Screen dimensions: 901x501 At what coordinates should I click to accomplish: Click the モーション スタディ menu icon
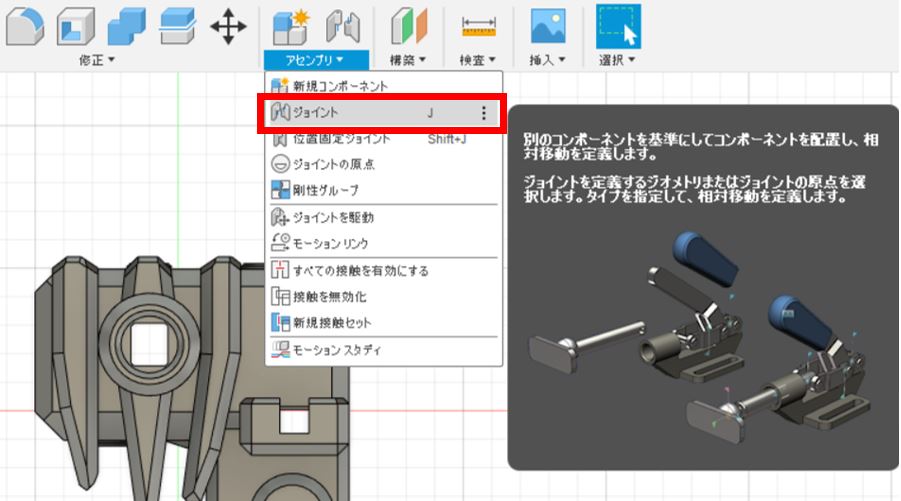click(280, 349)
